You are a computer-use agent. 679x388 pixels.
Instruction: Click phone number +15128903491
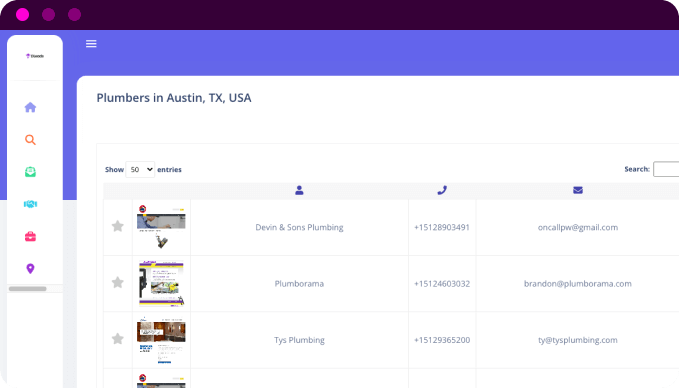coord(442,227)
